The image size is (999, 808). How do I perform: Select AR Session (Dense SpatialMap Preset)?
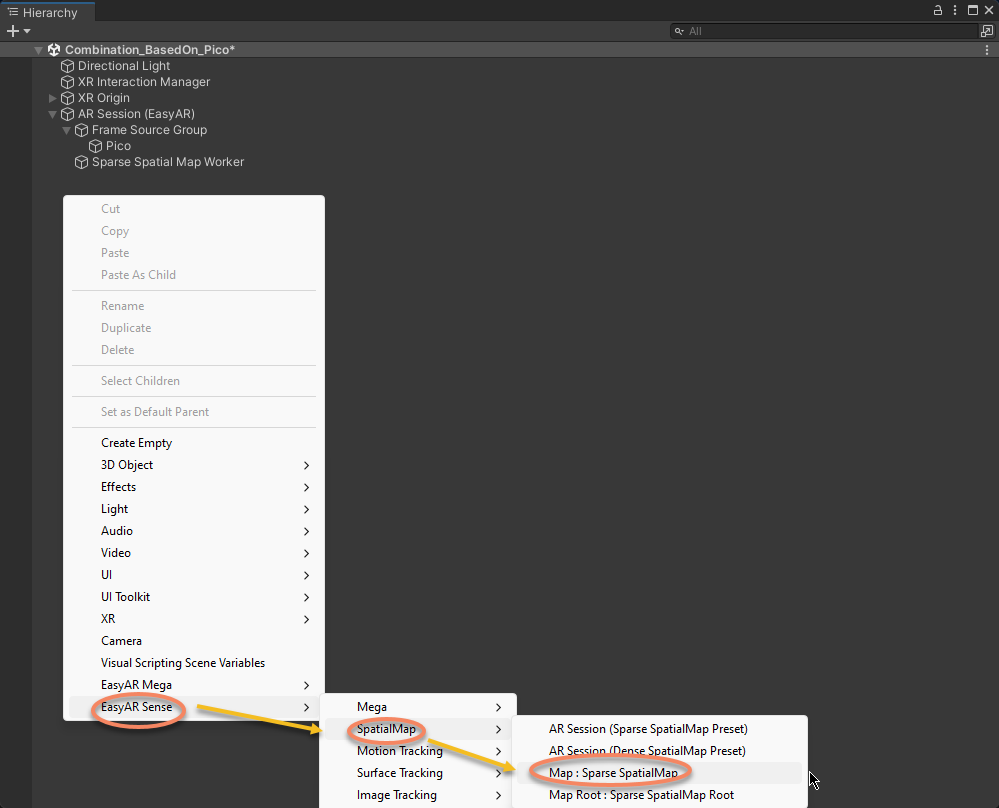pyautogui.click(x=647, y=751)
